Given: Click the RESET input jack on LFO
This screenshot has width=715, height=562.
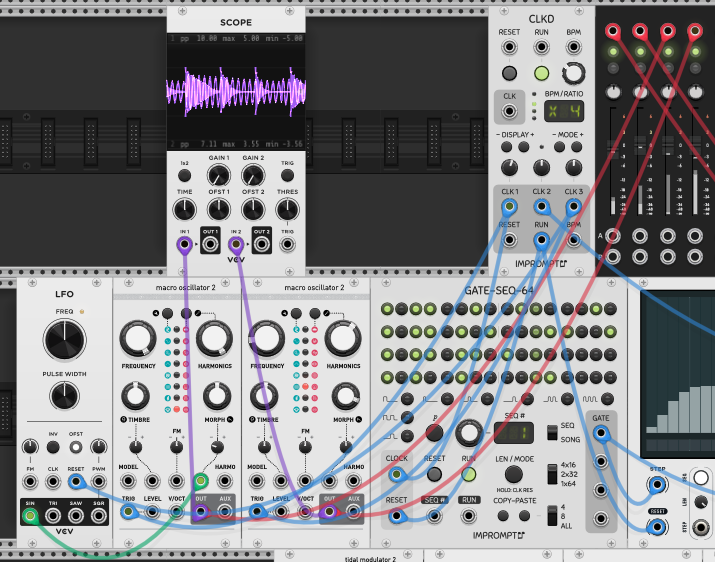Looking at the screenshot, I should tap(76, 481).
